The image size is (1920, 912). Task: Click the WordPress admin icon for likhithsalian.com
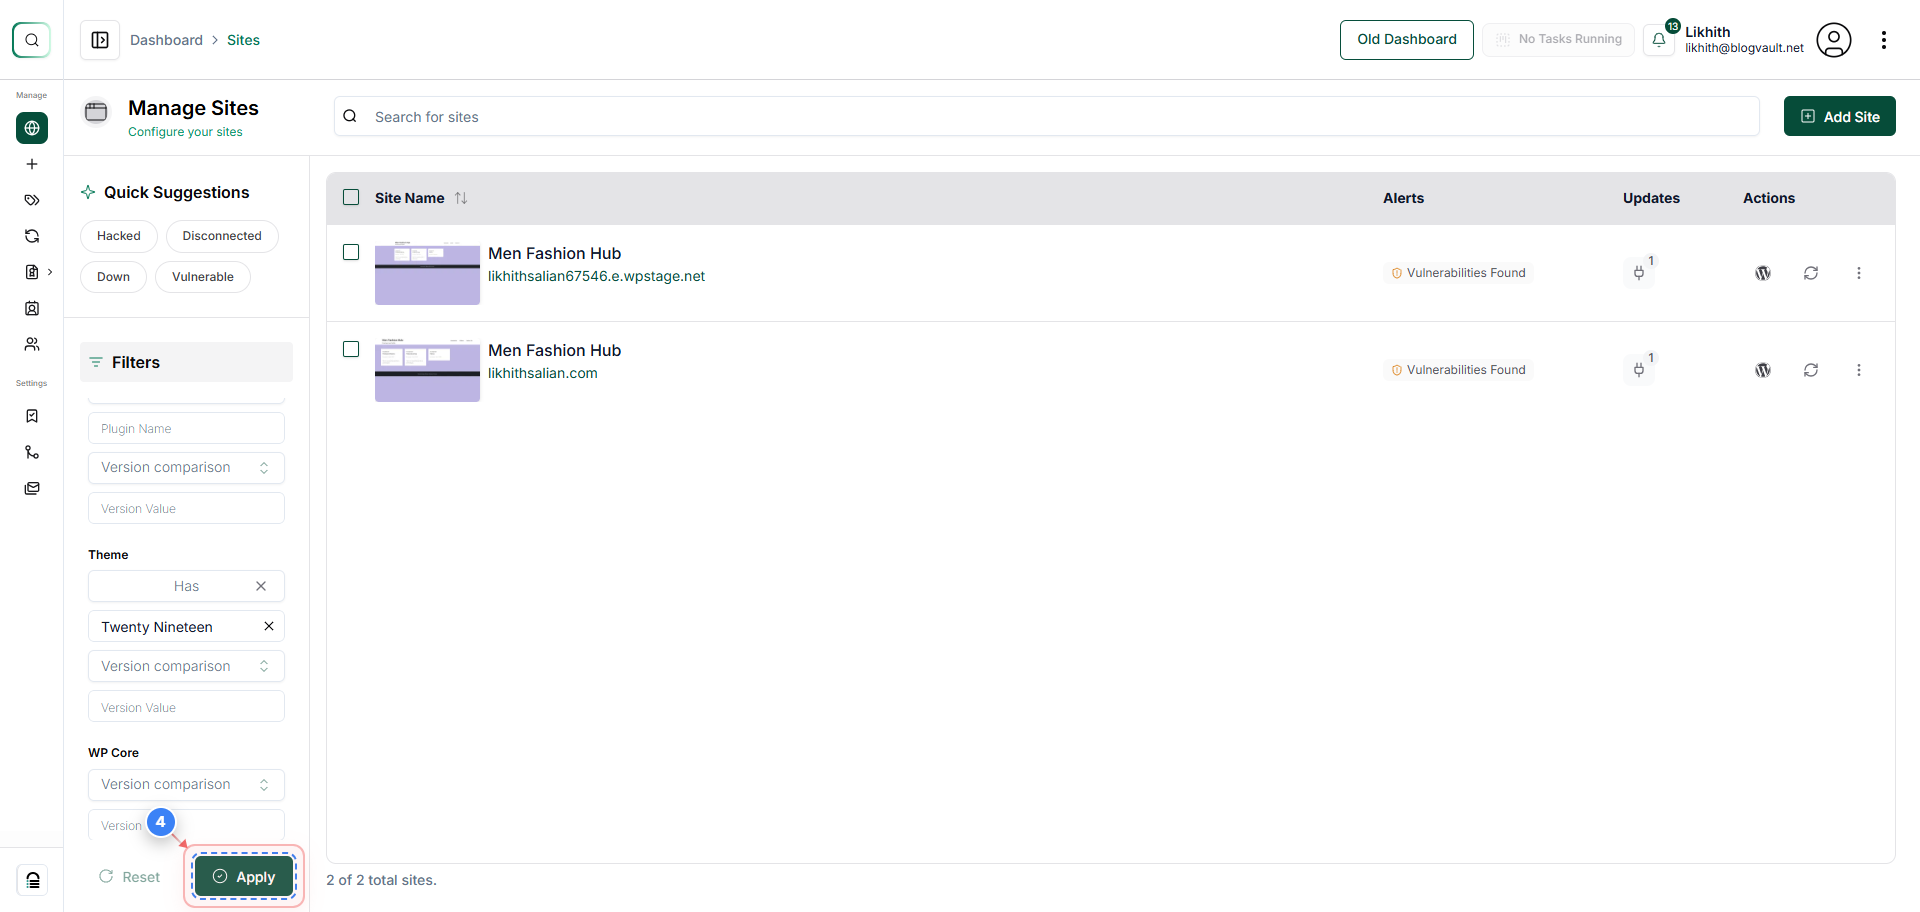point(1763,369)
